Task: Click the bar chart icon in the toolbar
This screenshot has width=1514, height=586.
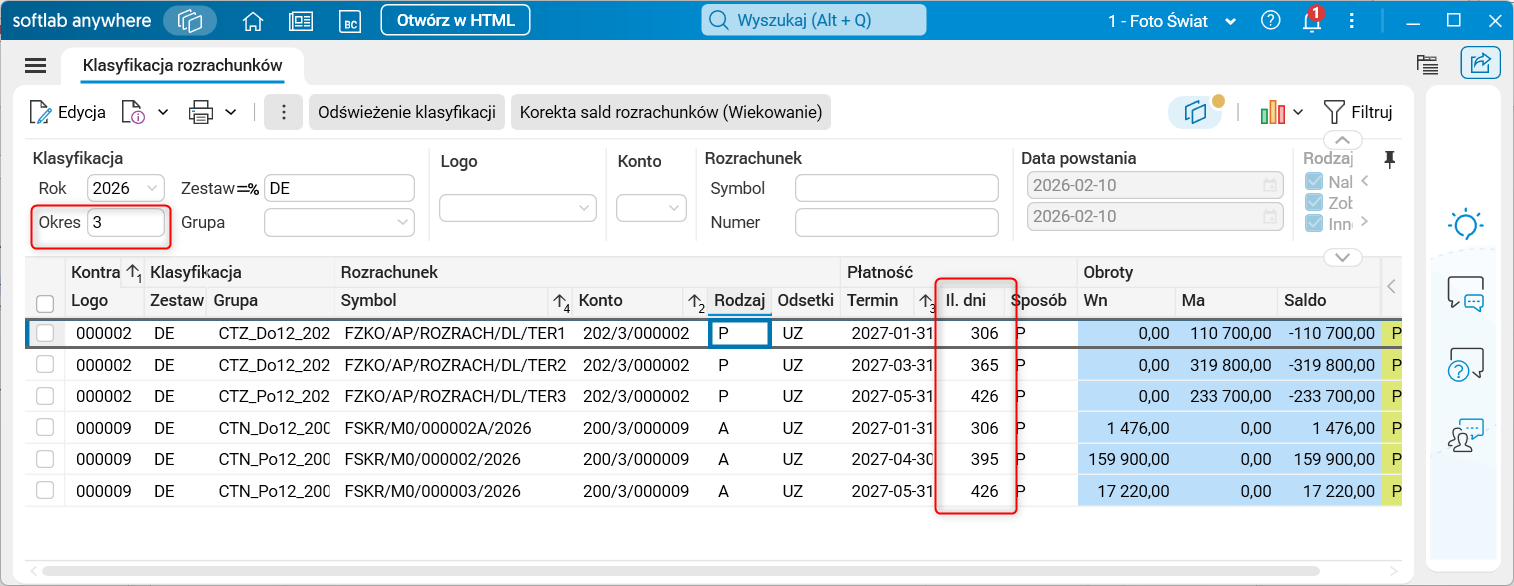Action: 1273,112
